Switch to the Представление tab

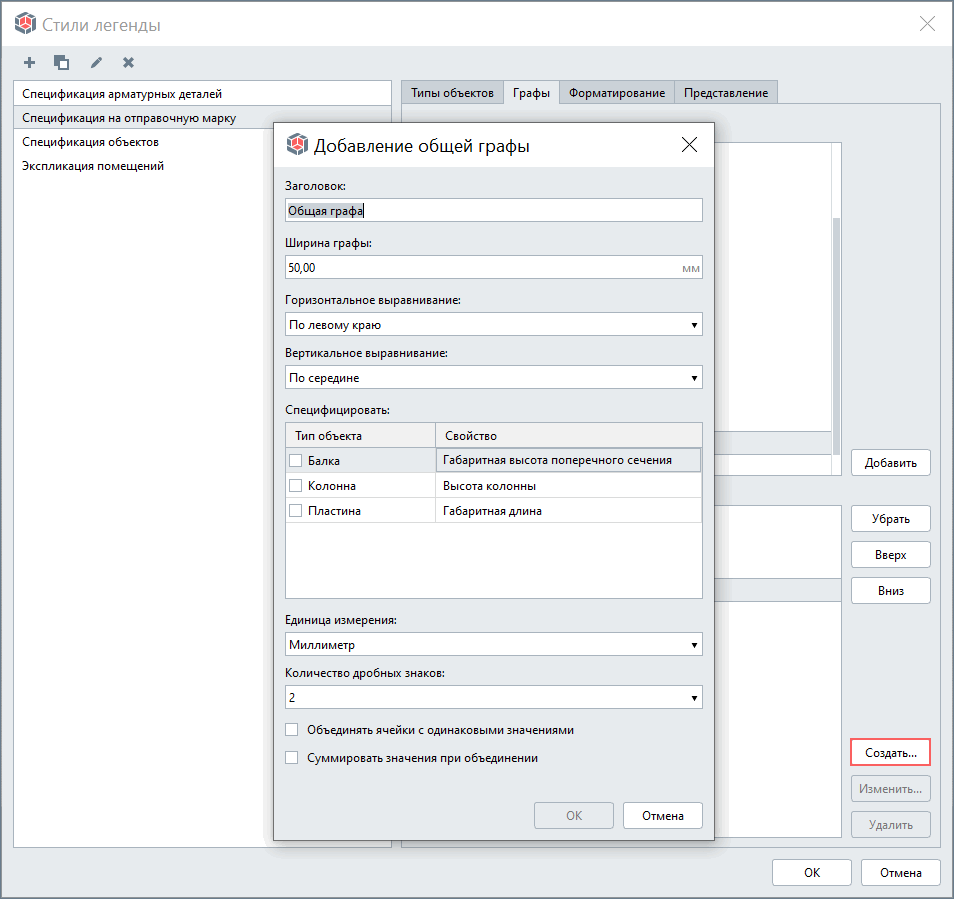(x=726, y=92)
